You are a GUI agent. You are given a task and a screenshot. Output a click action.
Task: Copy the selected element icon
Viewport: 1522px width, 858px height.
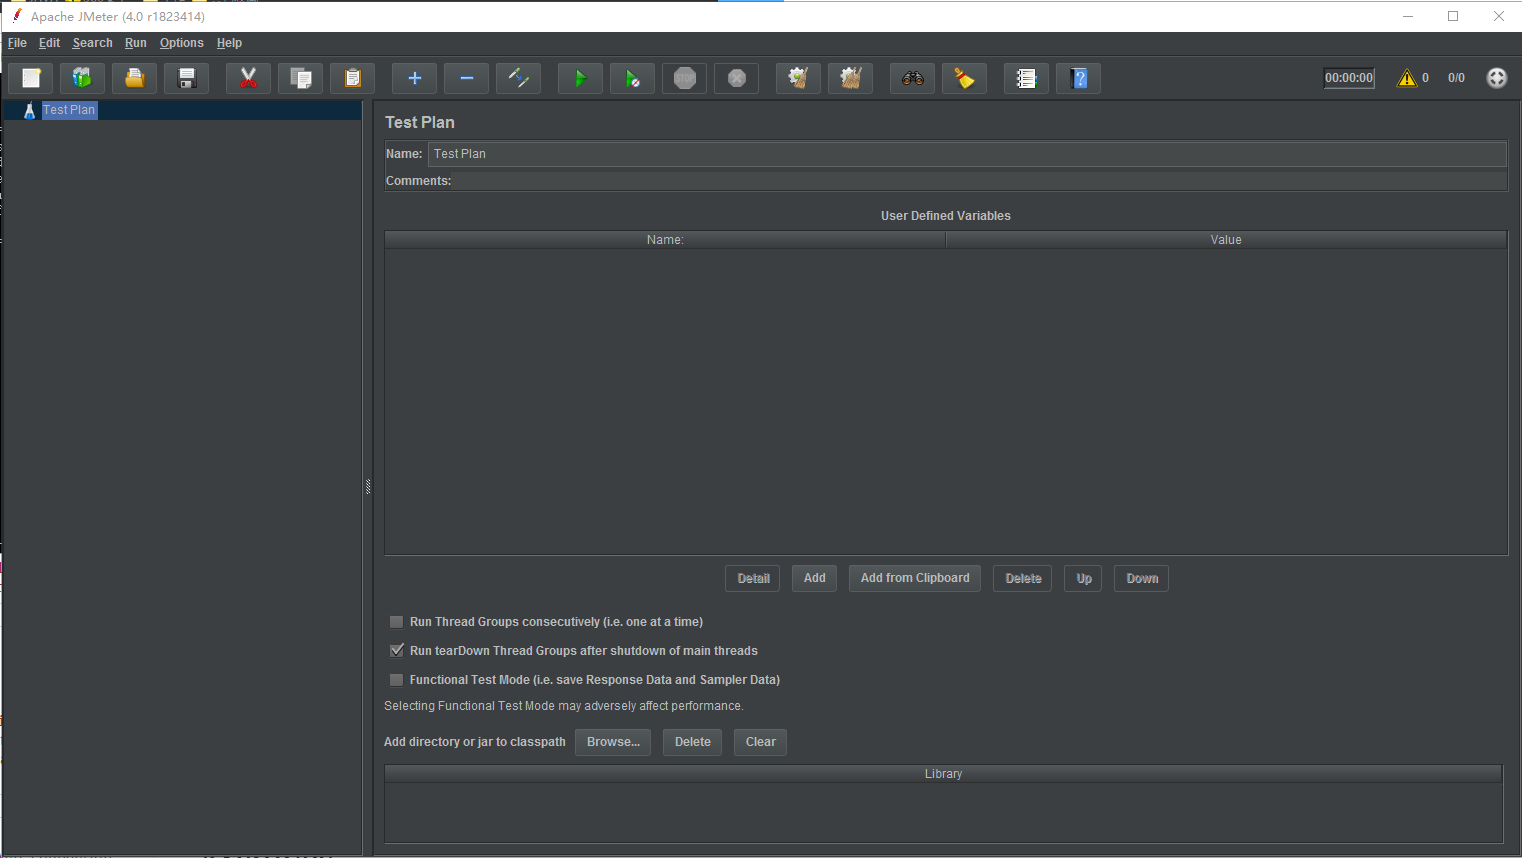(x=301, y=78)
